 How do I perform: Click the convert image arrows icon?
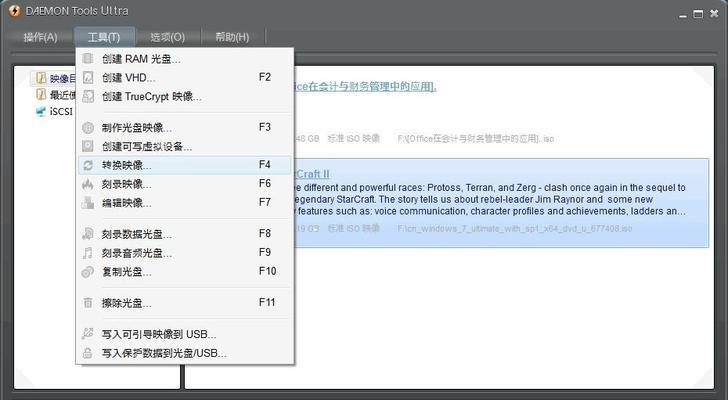[x=88, y=165]
